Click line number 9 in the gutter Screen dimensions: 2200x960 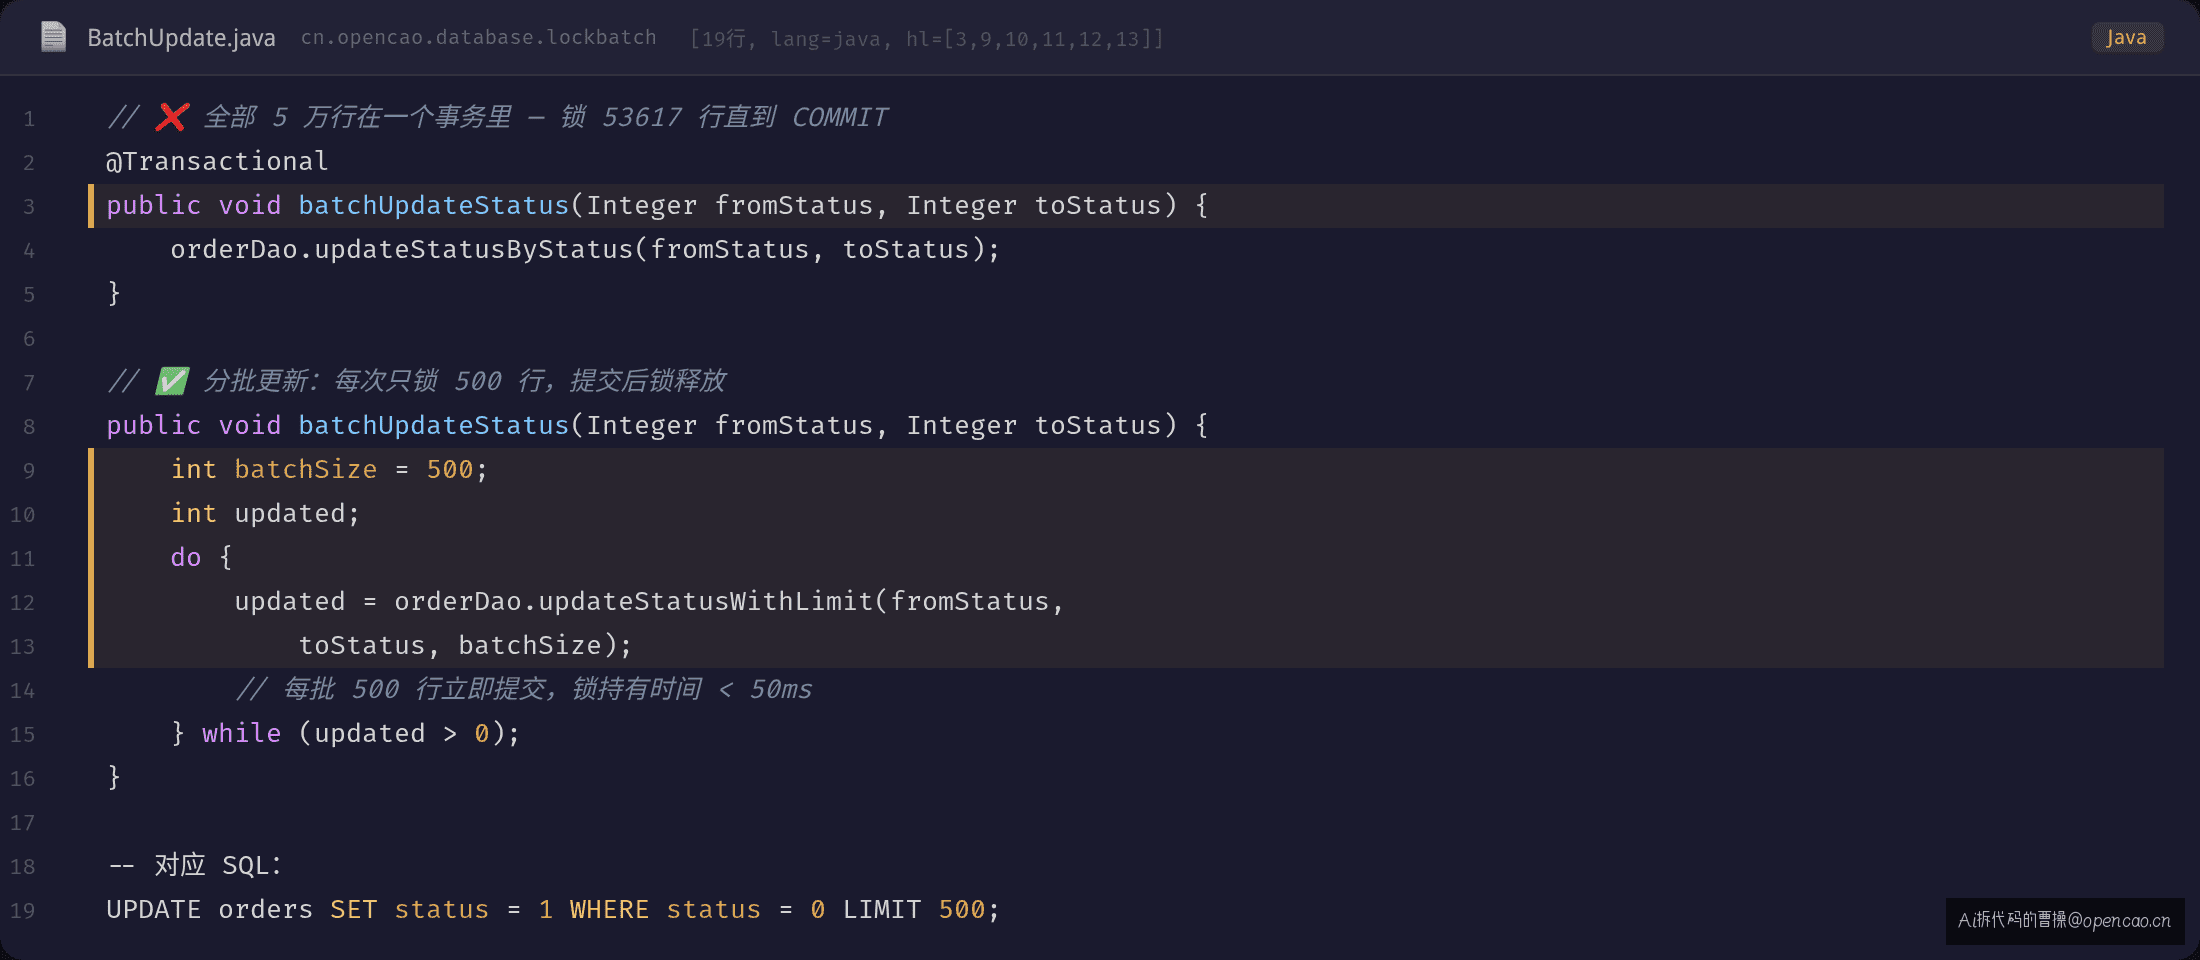tap(29, 471)
